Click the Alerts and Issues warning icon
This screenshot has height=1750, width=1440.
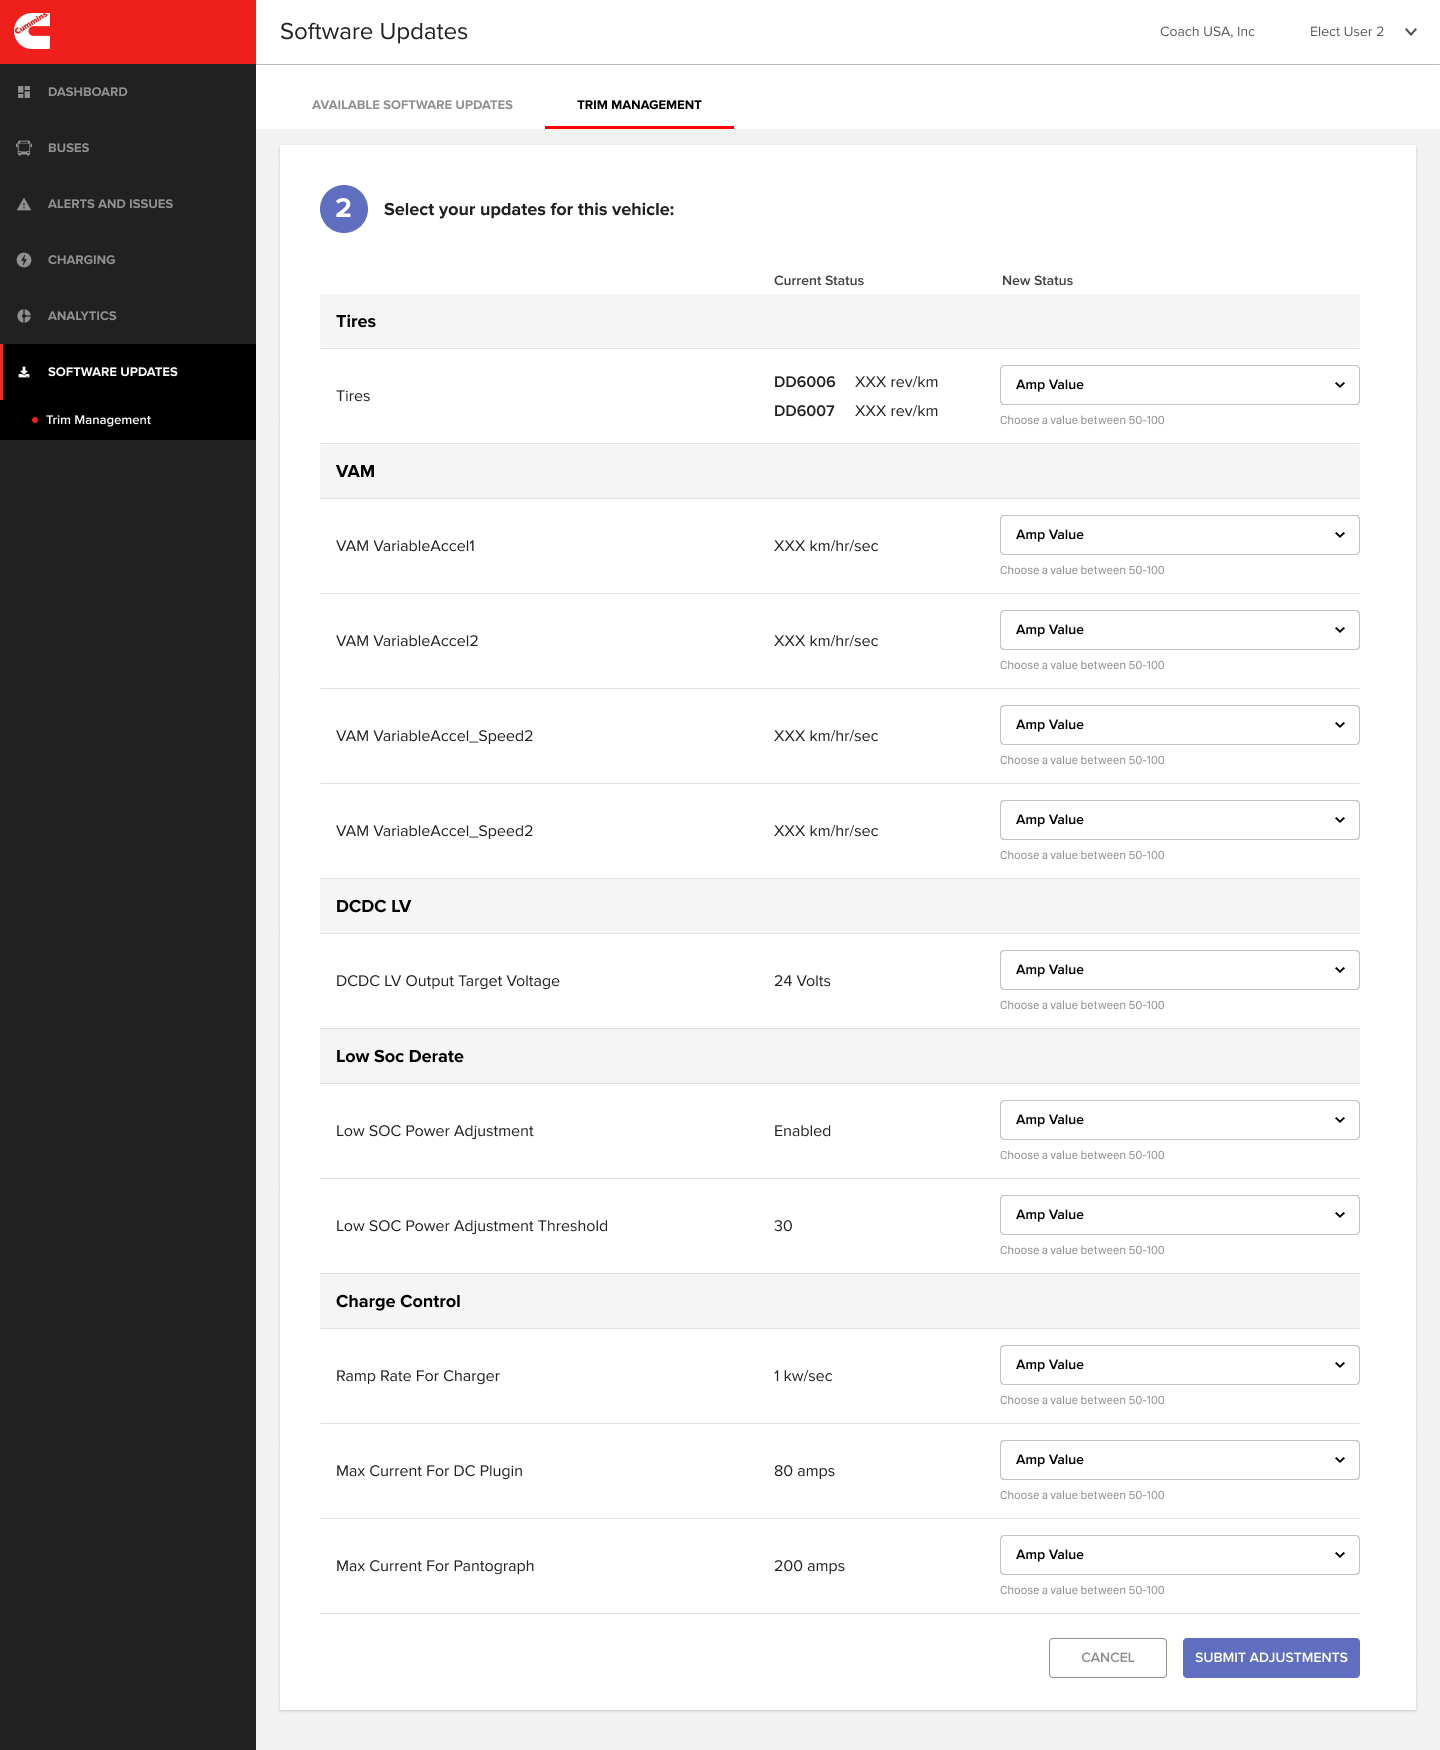coord(24,204)
